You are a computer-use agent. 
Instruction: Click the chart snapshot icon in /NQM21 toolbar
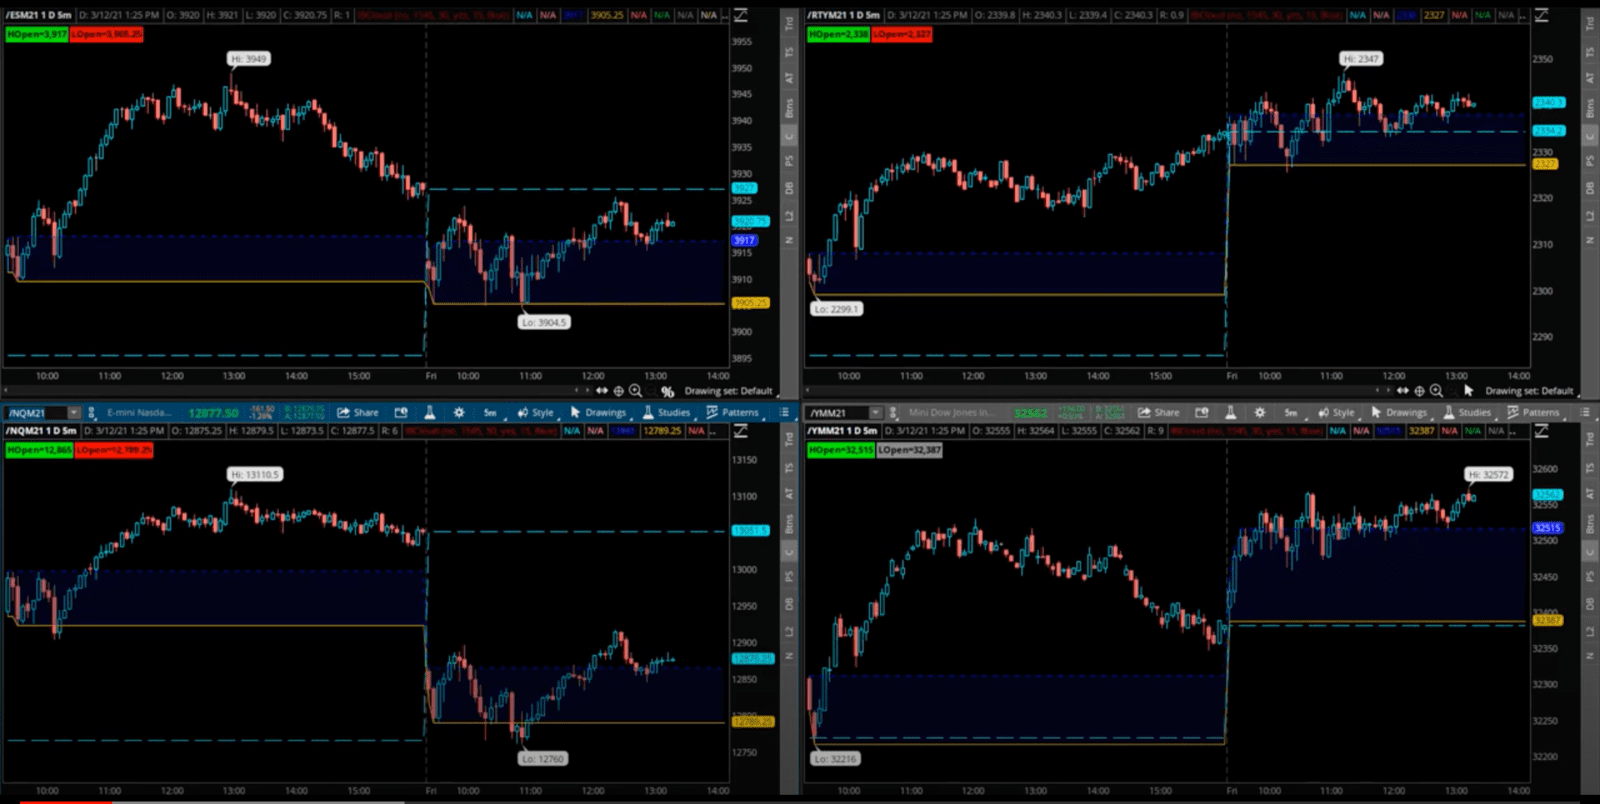pyautogui.click(x=401, y=412)
